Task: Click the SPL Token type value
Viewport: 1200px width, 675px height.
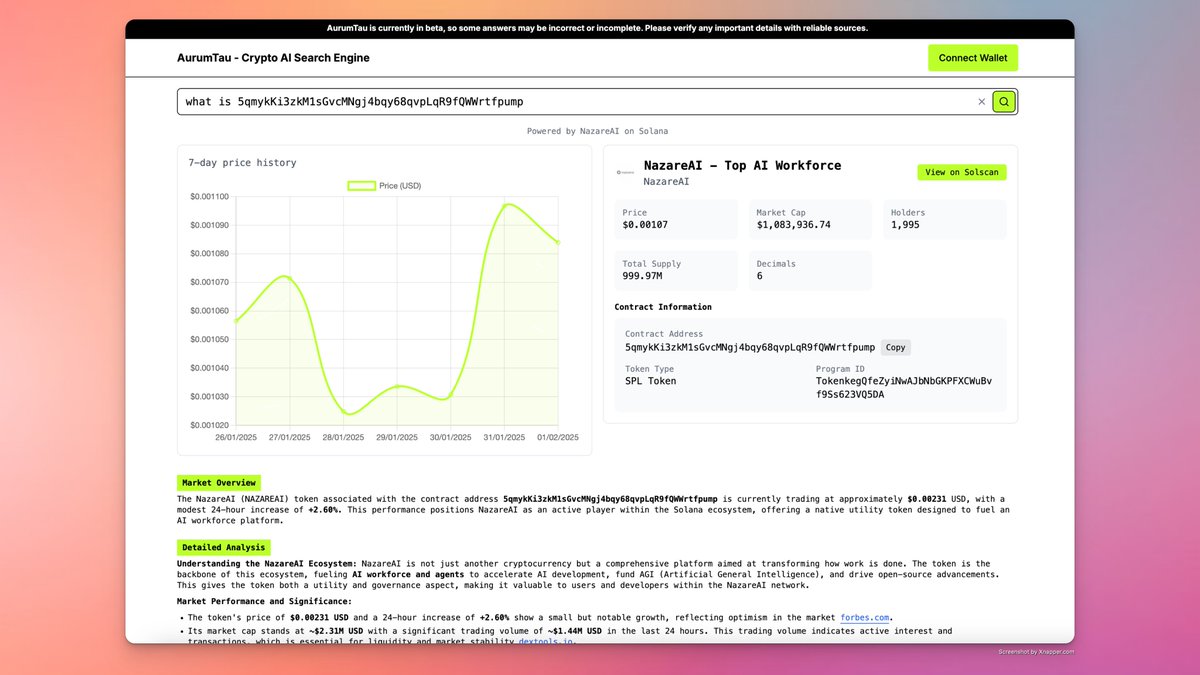Action: point(651,381)
